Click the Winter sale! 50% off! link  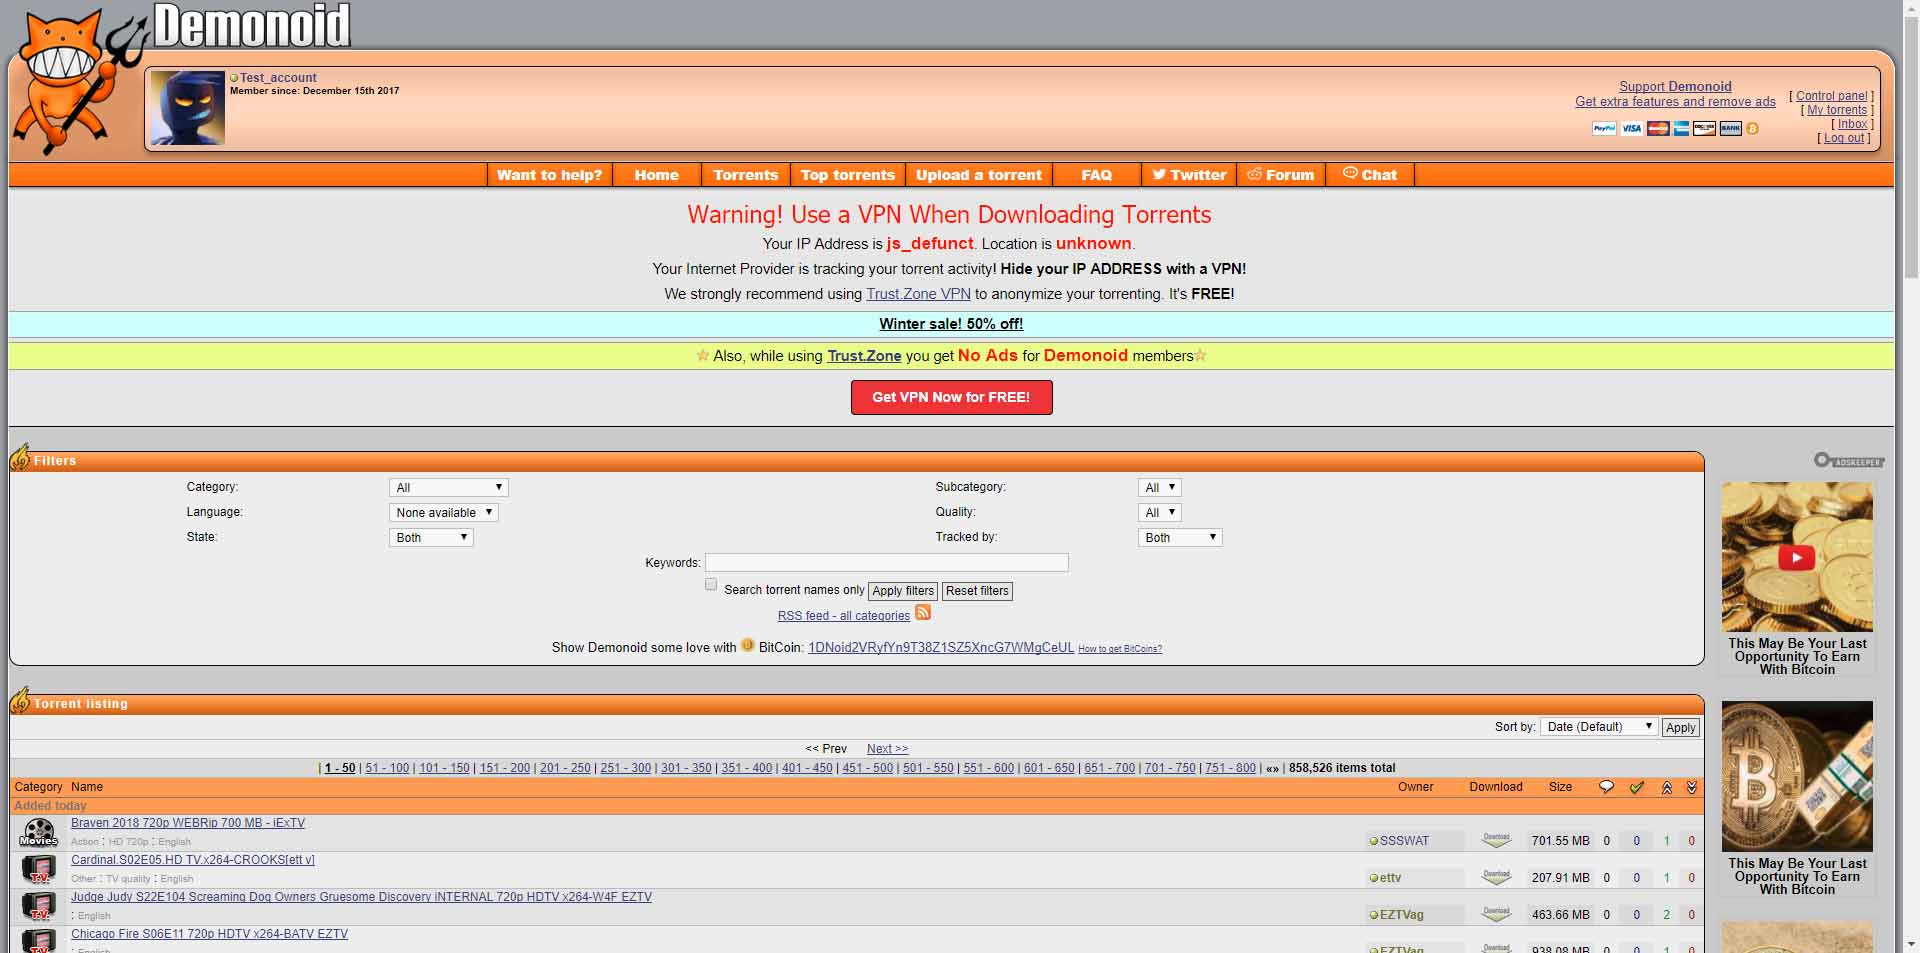point(951,324)
